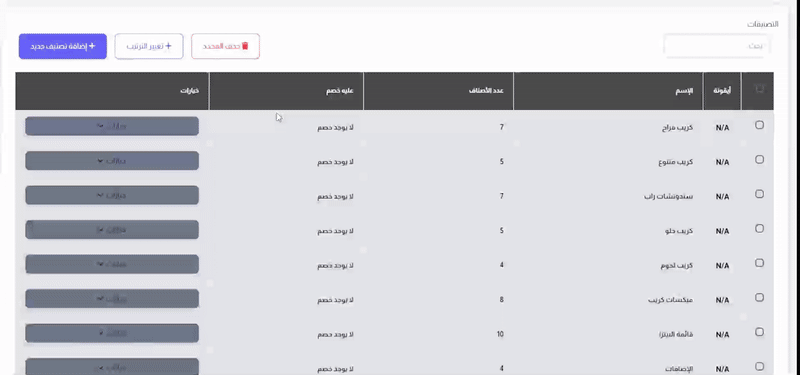
Task: Check the قائمة البيتزا row checkbox
Action: (x=759, y=332)
